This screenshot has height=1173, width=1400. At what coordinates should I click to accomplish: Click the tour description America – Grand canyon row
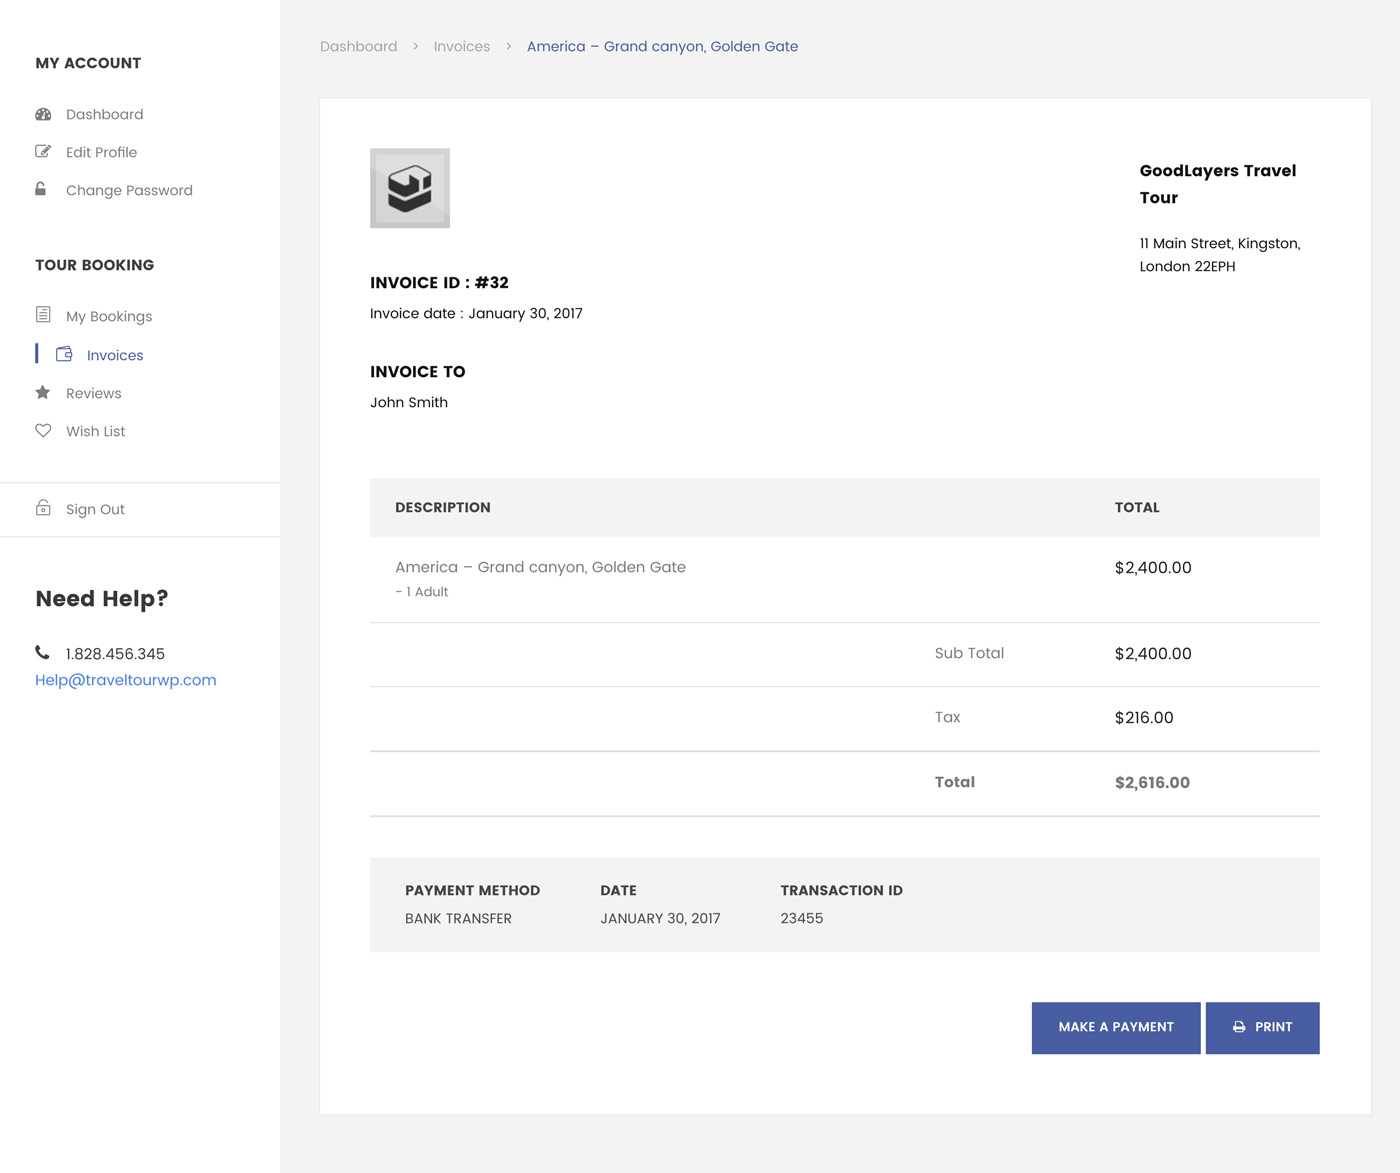[x=540, y=567]
